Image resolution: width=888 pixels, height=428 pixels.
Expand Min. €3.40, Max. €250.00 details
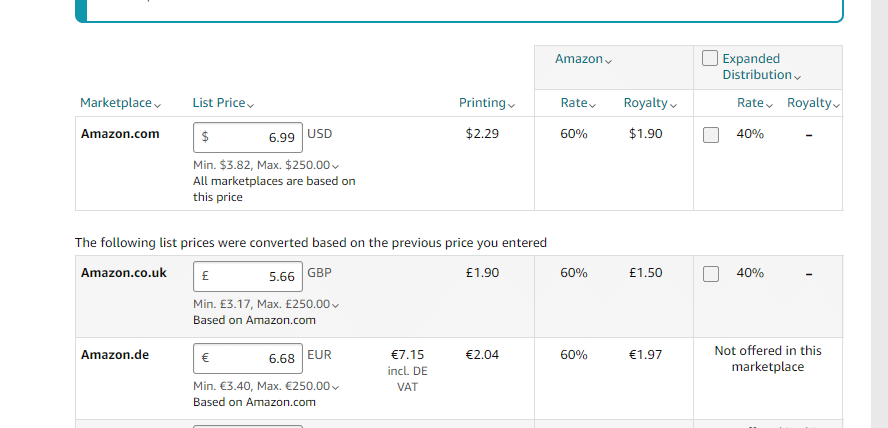pos(266,386)
